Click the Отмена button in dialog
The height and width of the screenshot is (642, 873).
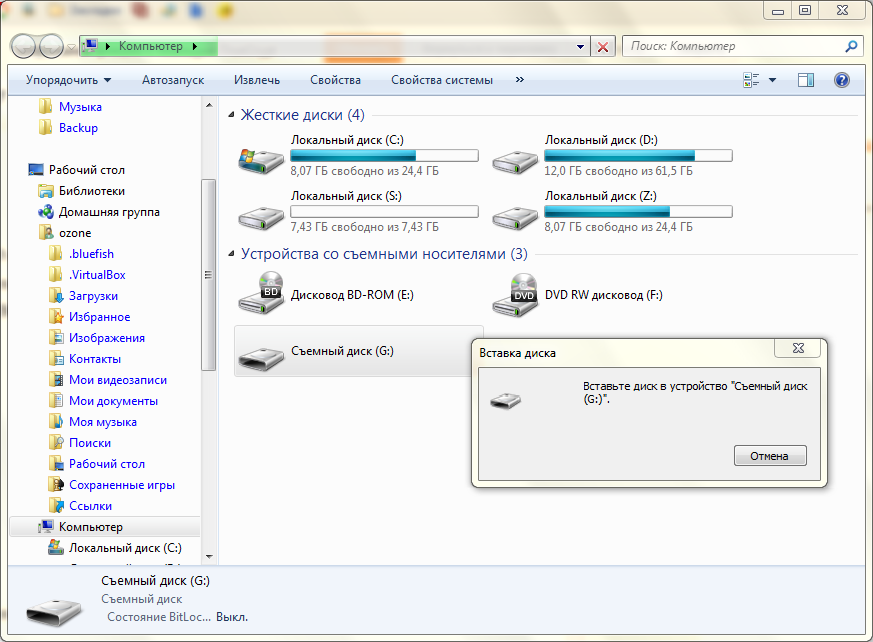point(770,455)
